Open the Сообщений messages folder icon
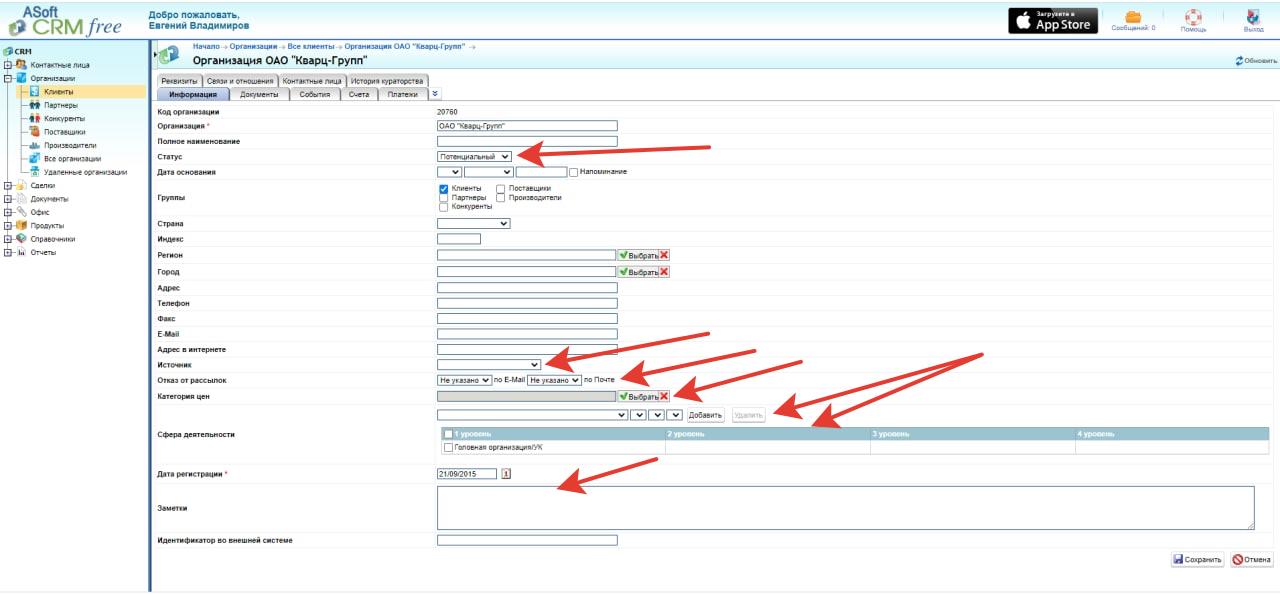This screenshot has height=595, width=1280. 1133,17
